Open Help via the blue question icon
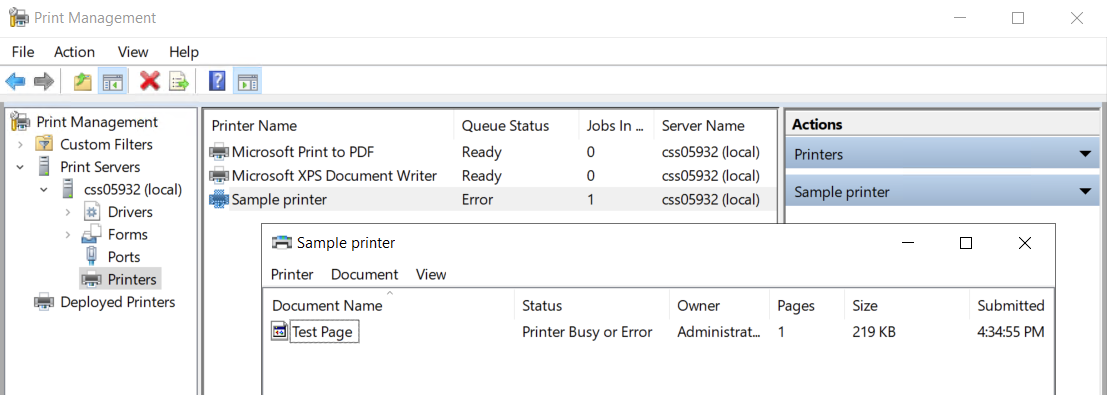 (x=217, y=81)
